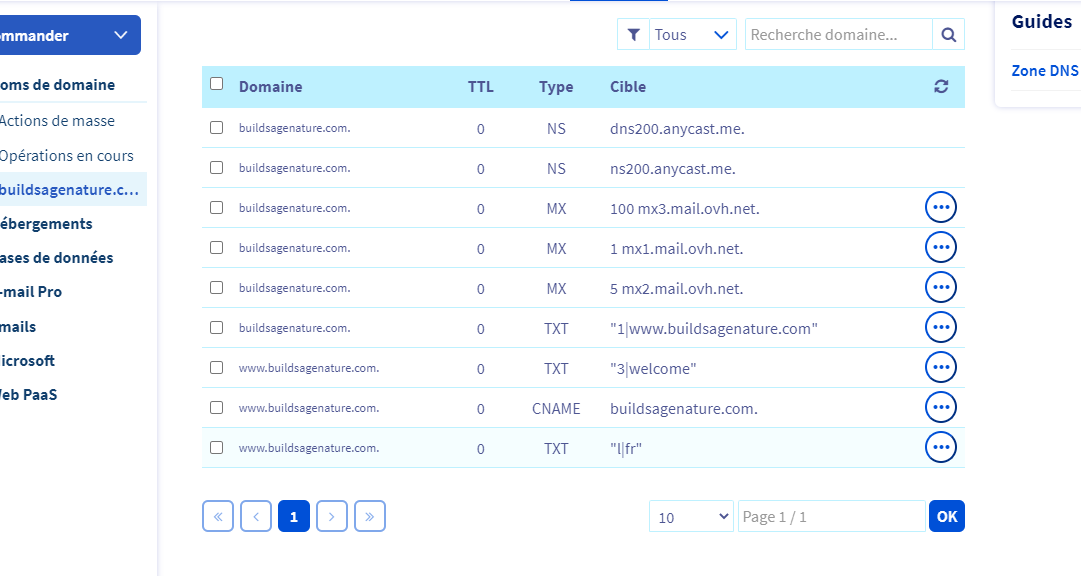The image size is (1081, 576).
Task: Go to first page of results
Action: [x=217, y=516]
